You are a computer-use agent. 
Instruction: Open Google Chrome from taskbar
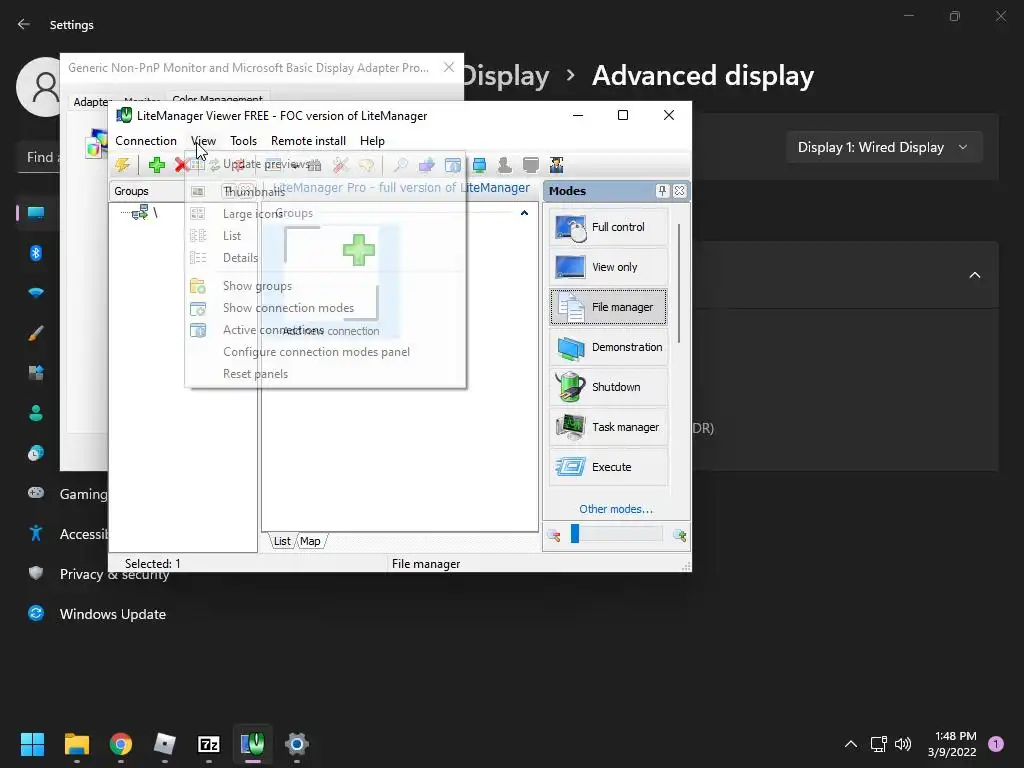(x=121, y=744)
